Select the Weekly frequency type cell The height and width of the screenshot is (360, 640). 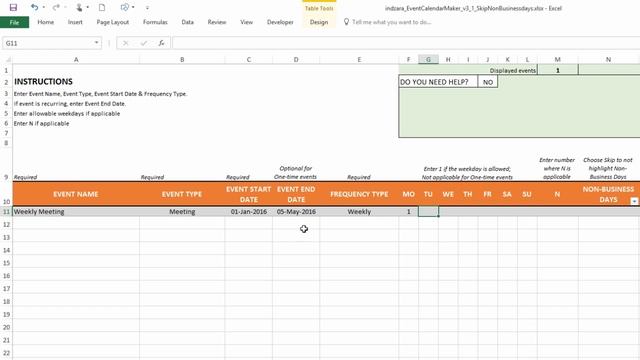[359, 211]
